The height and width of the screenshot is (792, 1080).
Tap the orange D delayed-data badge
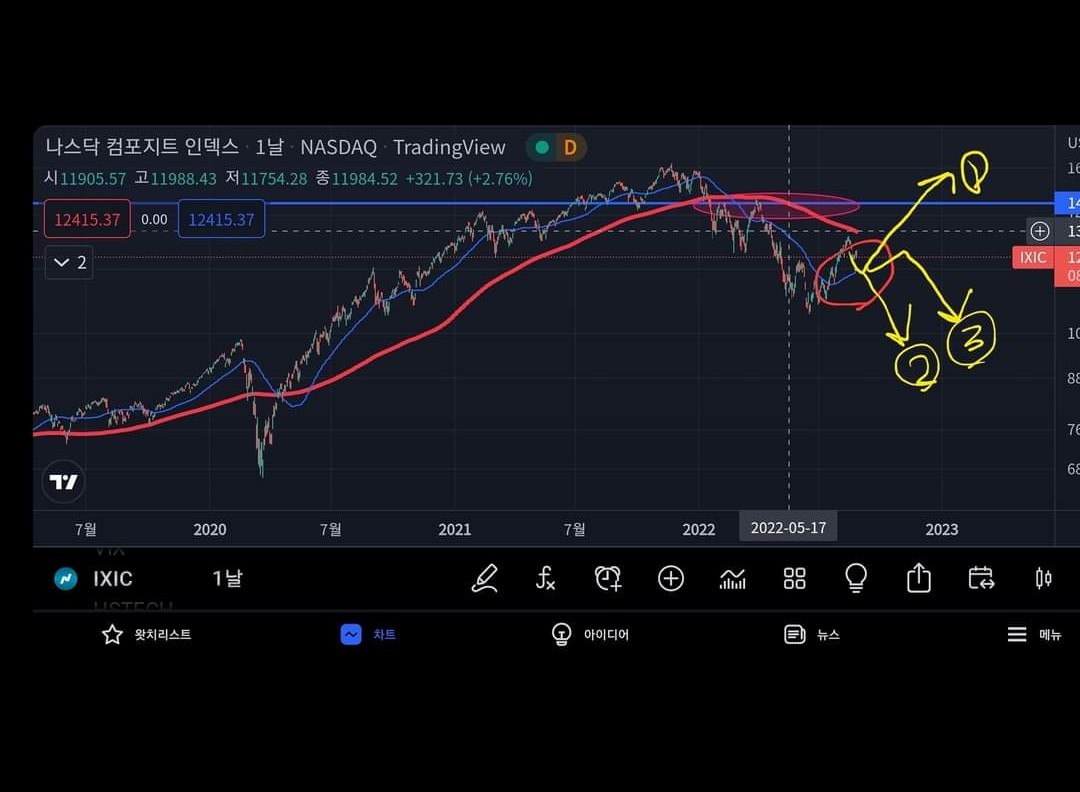(x=570, y=147)
